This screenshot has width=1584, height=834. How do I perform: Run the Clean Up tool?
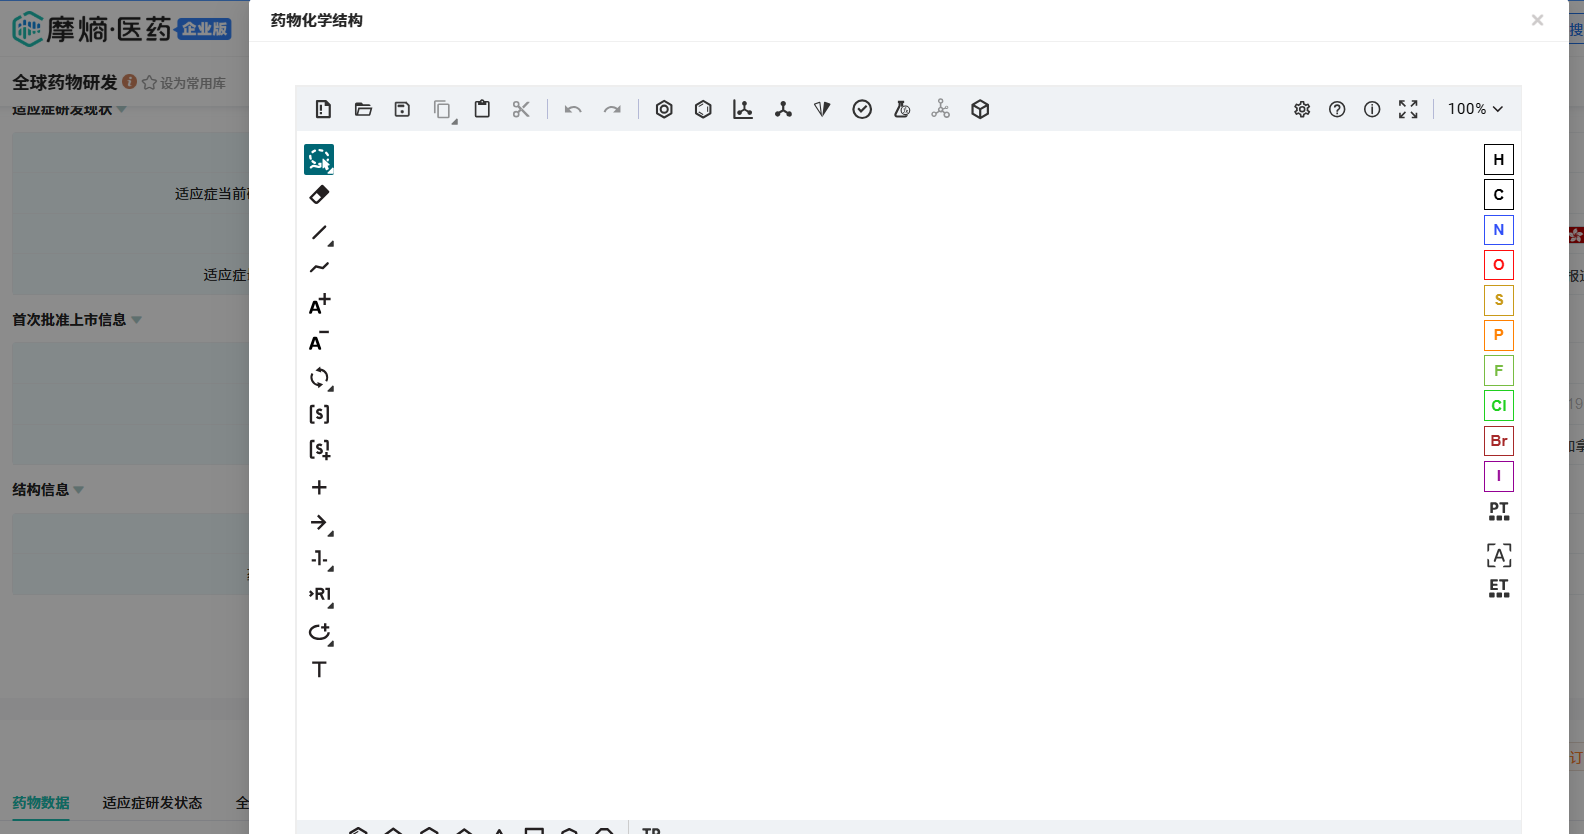(783, 109)
